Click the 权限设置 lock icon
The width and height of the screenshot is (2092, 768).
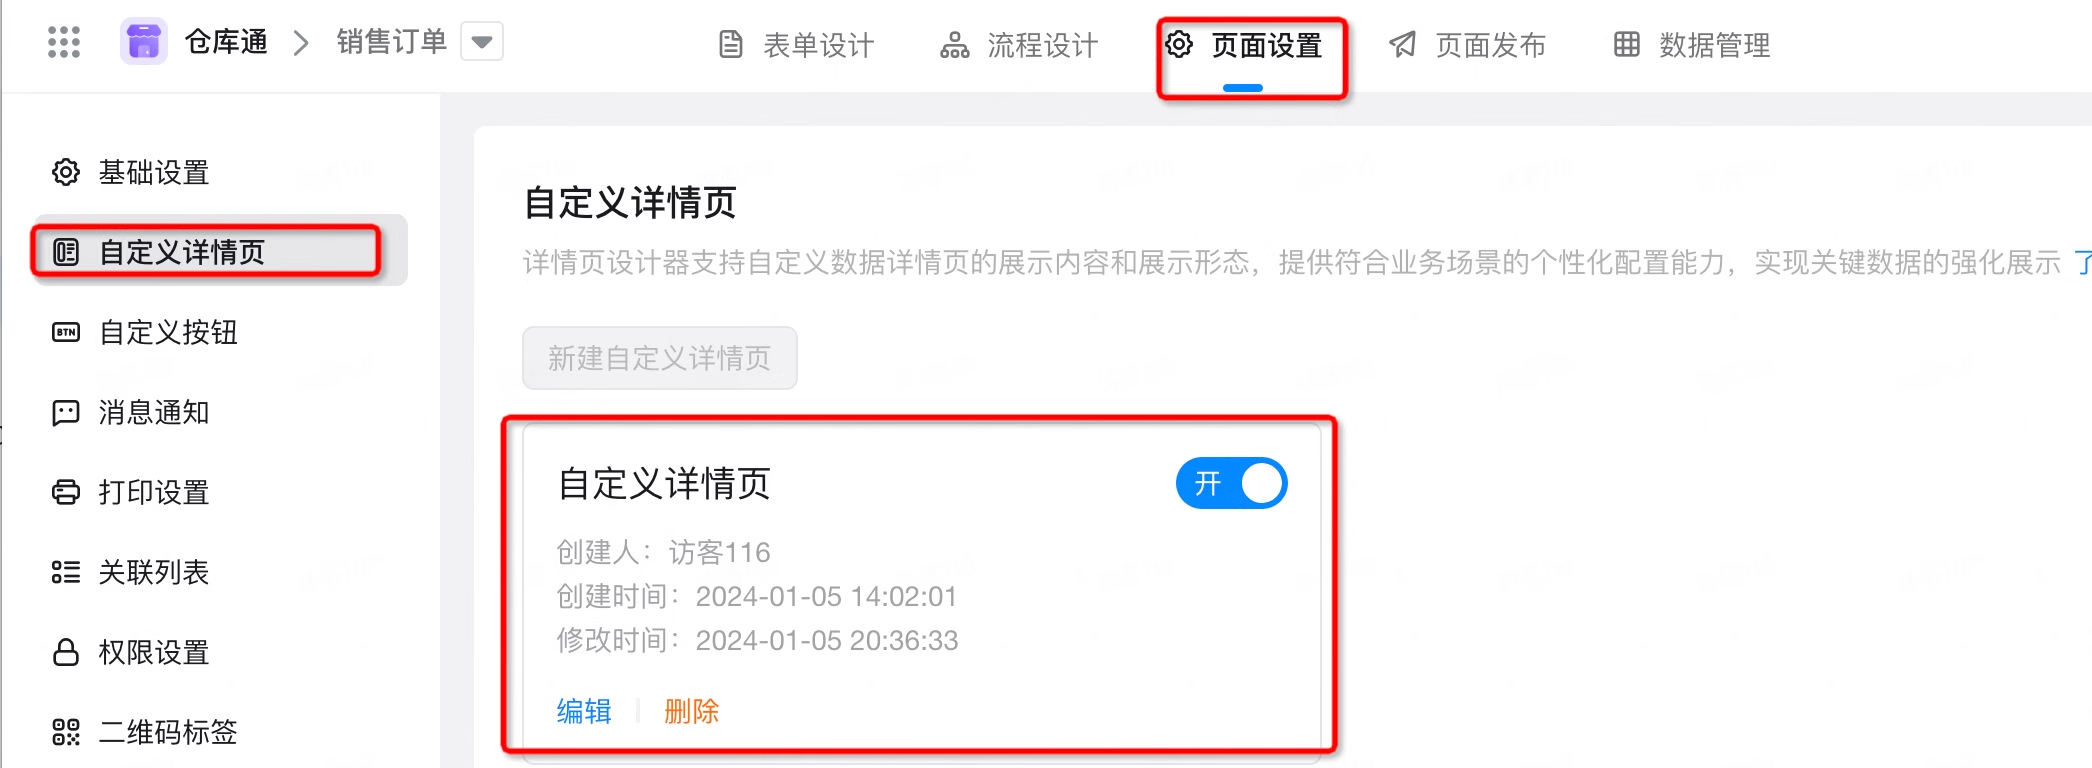click(66, 652)
